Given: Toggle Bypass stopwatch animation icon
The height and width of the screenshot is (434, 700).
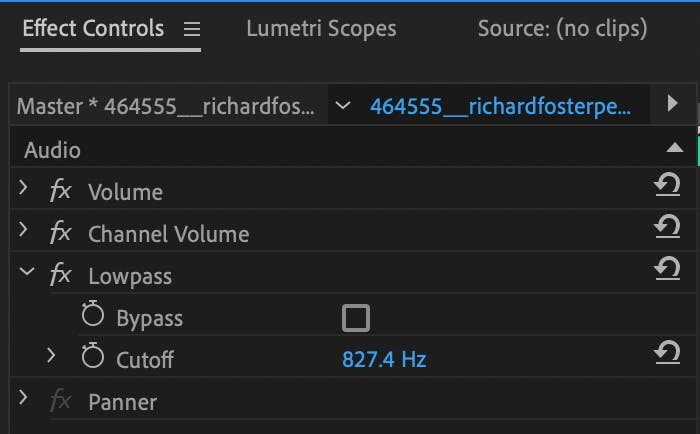Looking at the screenshot, I should point(93,317).
